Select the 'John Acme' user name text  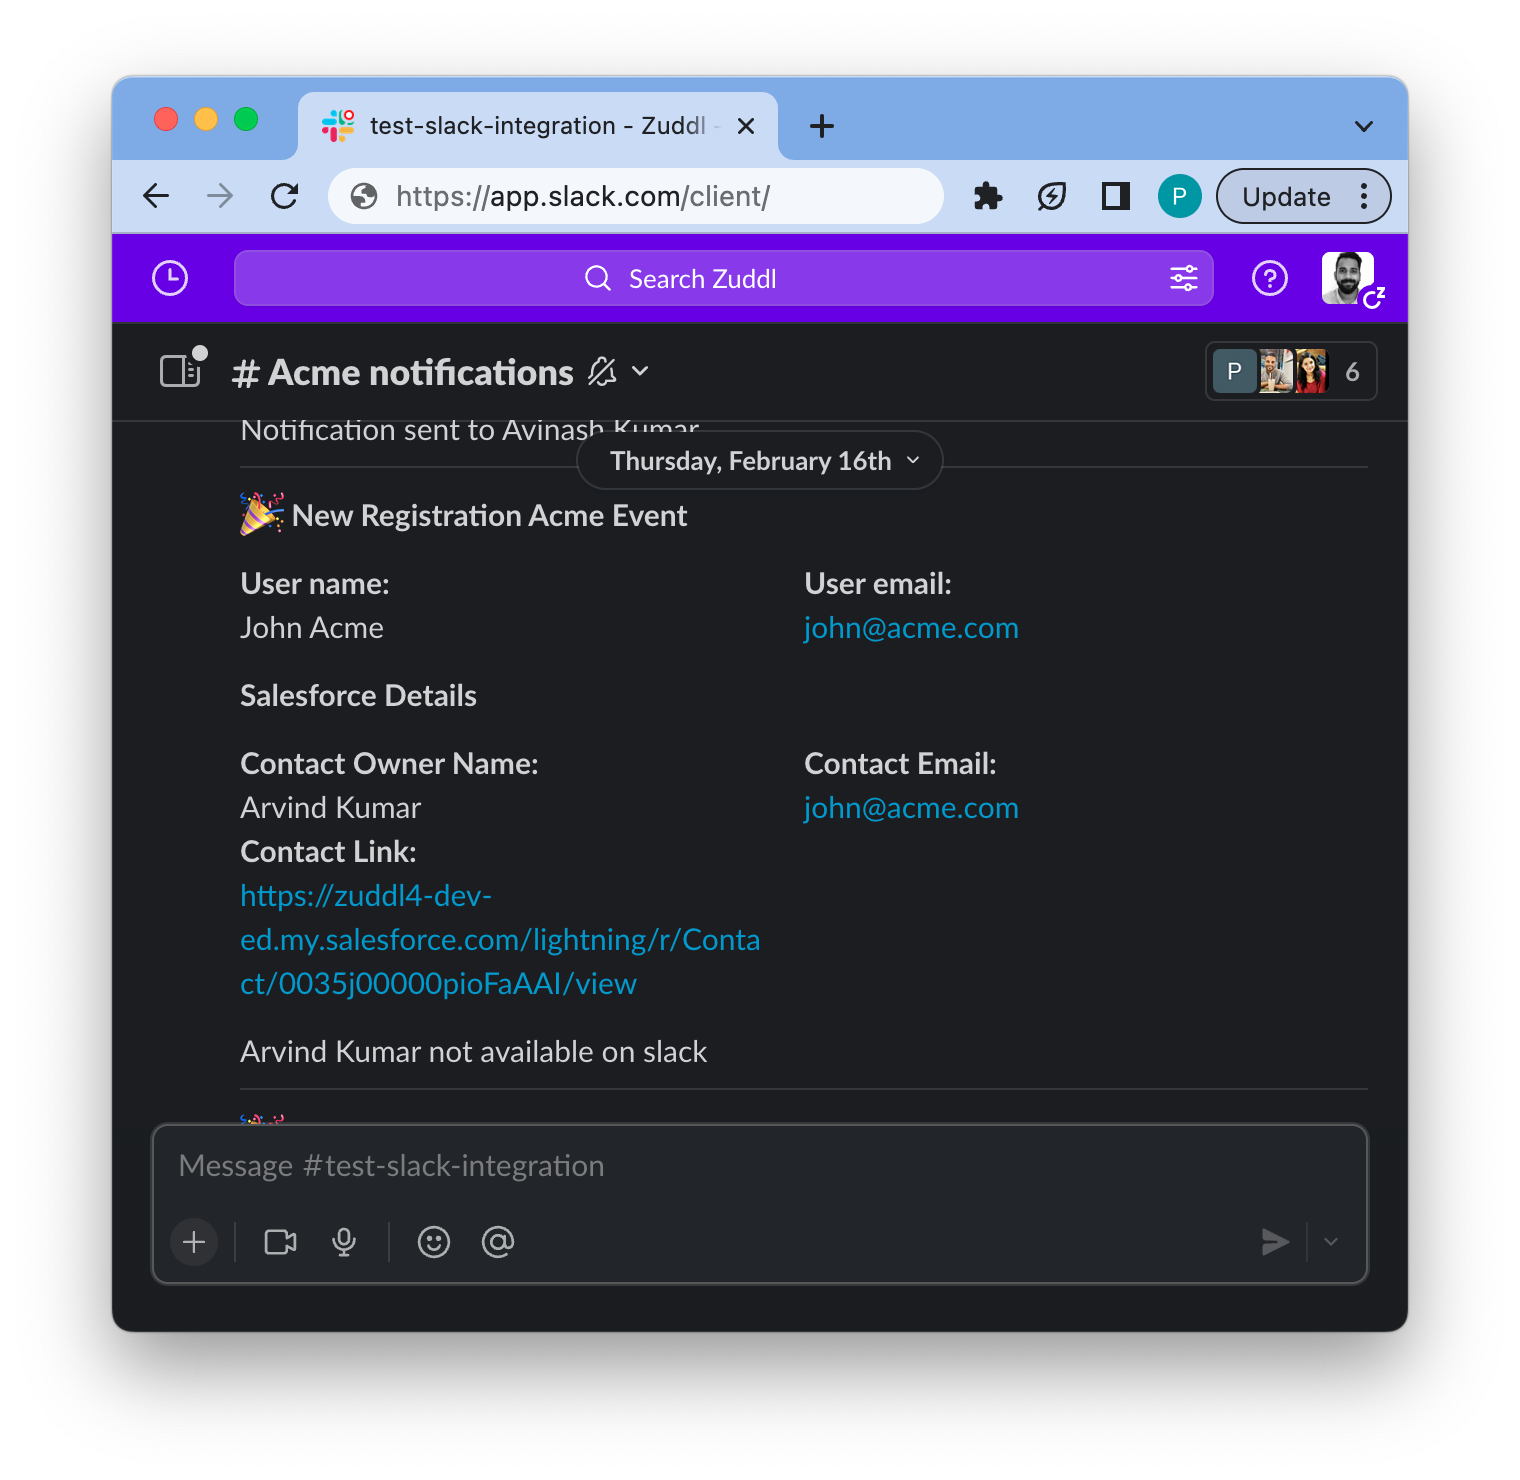312,628
